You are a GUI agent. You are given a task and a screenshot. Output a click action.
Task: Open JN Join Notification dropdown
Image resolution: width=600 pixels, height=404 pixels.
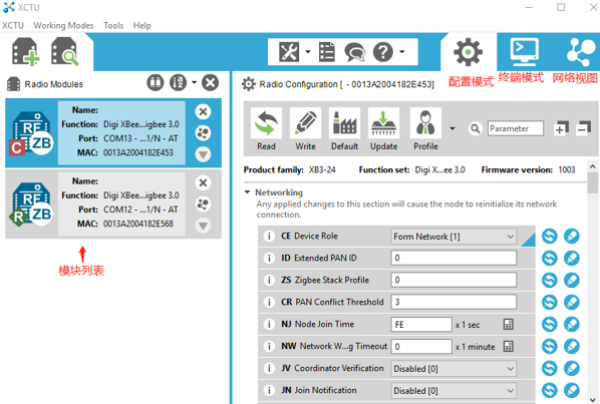point(453,391)
